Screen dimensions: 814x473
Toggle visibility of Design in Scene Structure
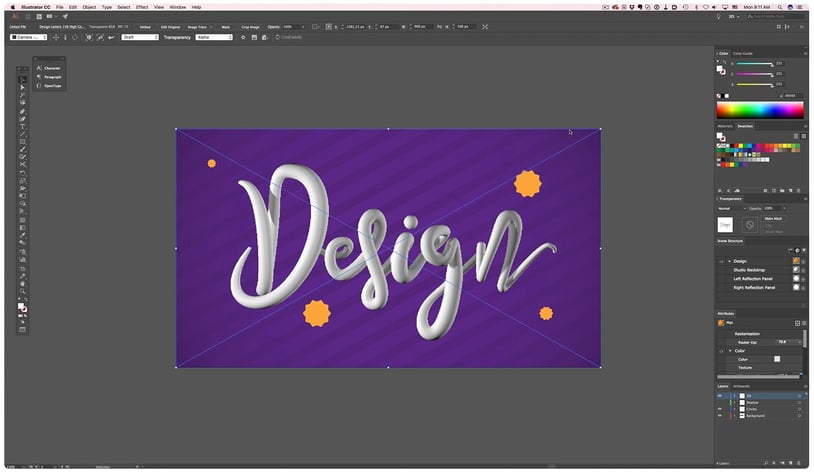click(x=720, y=261)
